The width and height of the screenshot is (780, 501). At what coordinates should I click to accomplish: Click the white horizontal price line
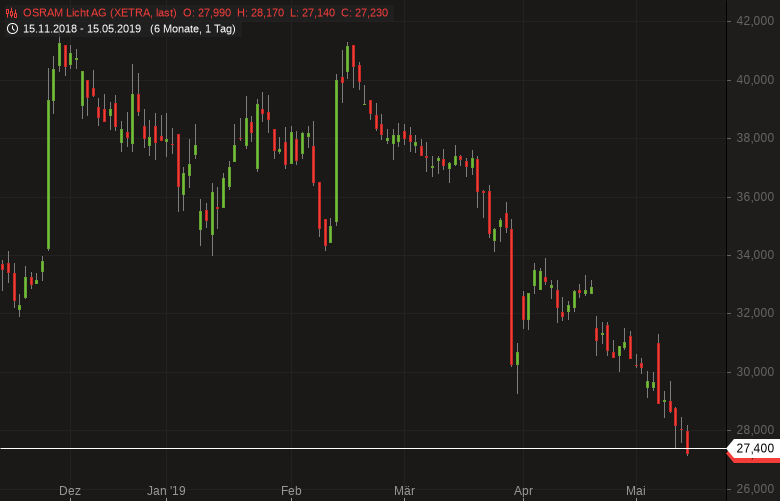pyautogui.click(x=363, y=448)
